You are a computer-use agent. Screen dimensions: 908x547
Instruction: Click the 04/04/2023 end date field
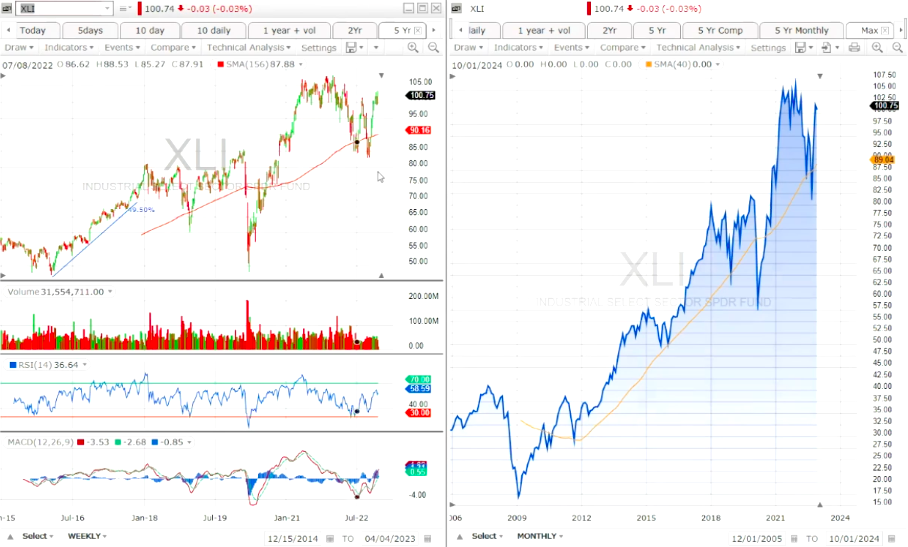point(390,538)
